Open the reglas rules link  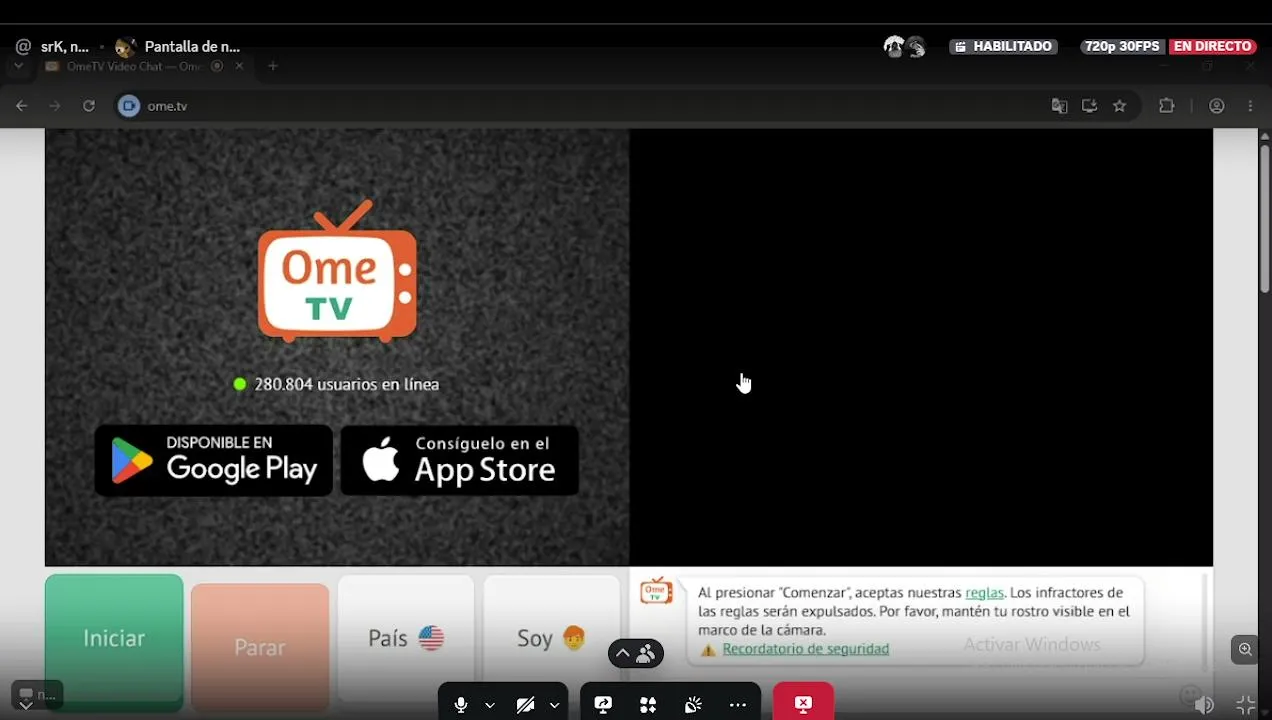(984, 593)
